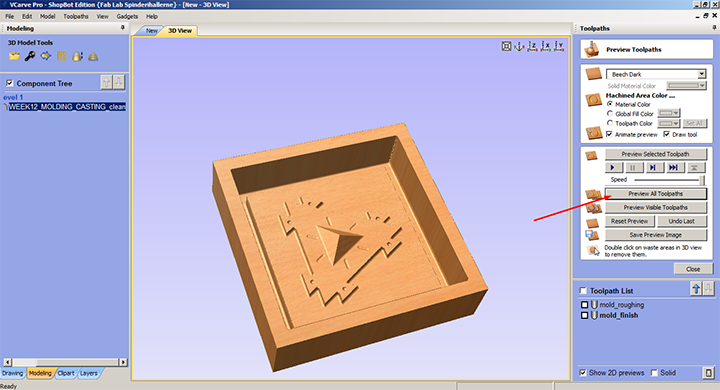
Task: Click the vector-arrow model creation tool icon
Action: [x=45, y=56]
